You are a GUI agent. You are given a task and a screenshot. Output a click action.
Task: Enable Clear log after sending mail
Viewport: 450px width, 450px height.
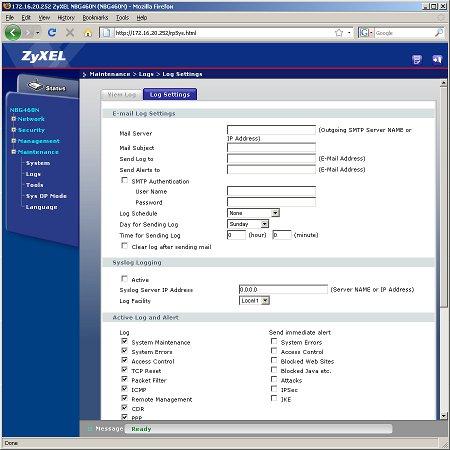(x=124, y=246)
